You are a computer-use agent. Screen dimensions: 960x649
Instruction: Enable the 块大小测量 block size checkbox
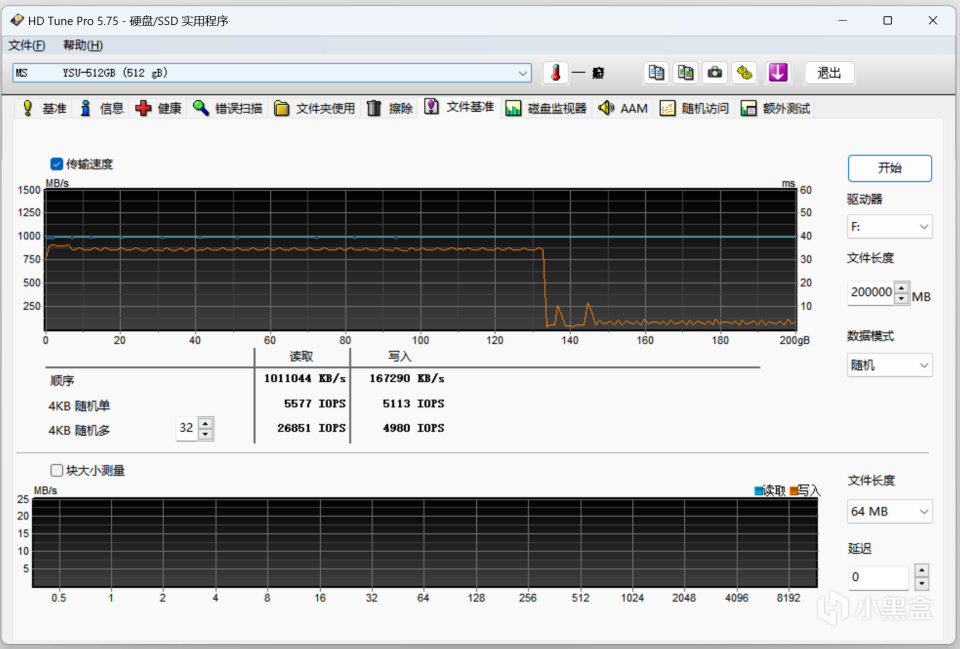[x=57, y=470]
